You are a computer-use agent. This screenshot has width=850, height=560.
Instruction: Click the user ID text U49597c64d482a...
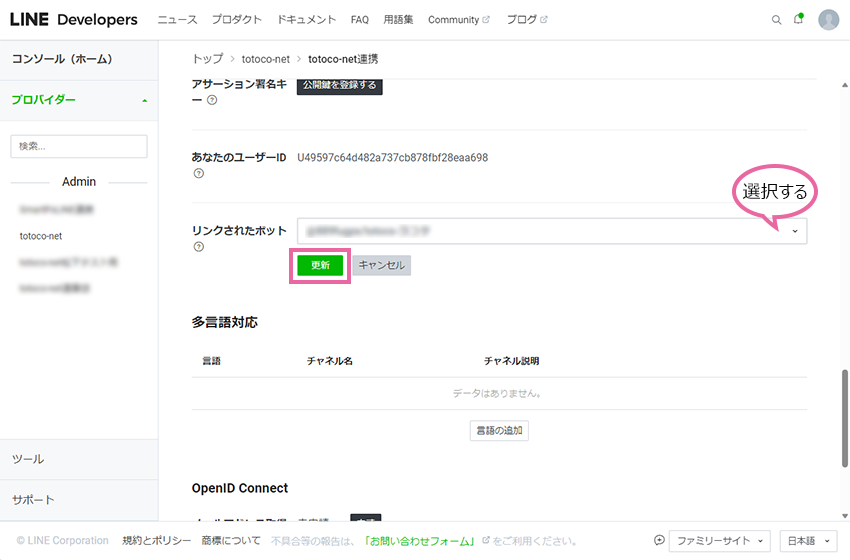(392, 158)
